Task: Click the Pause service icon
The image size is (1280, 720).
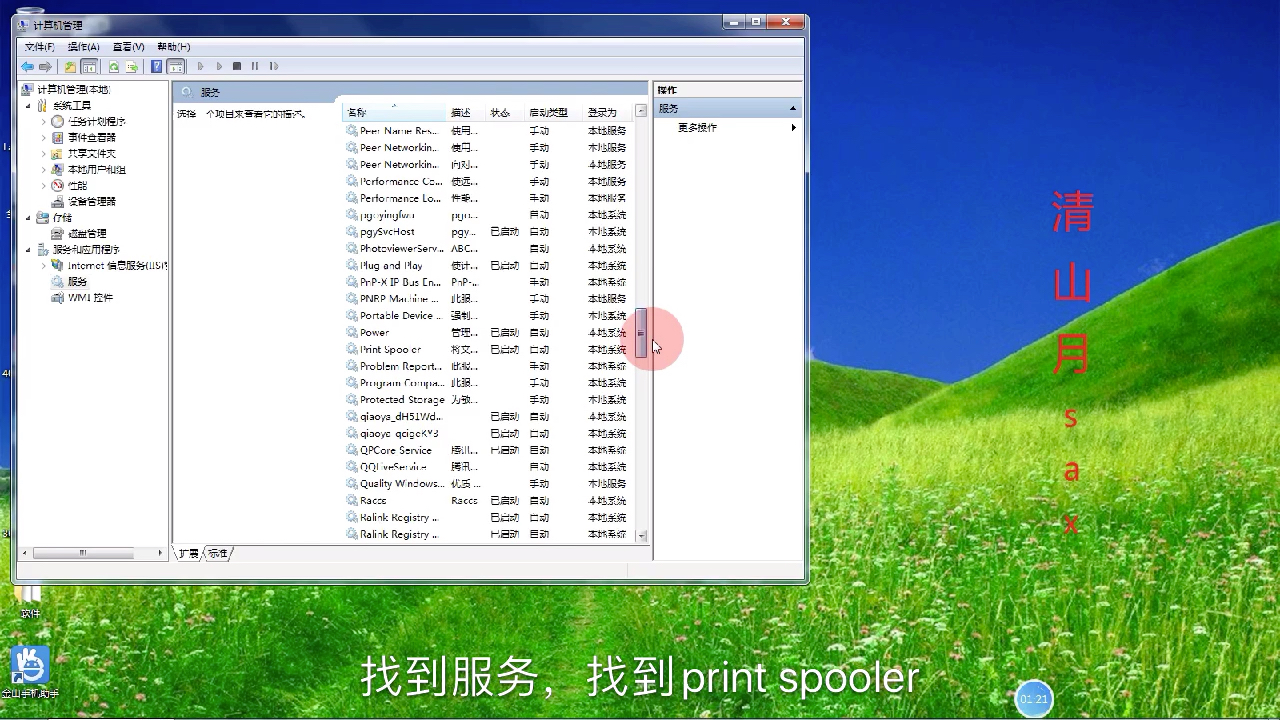Action: pos(255,67)
